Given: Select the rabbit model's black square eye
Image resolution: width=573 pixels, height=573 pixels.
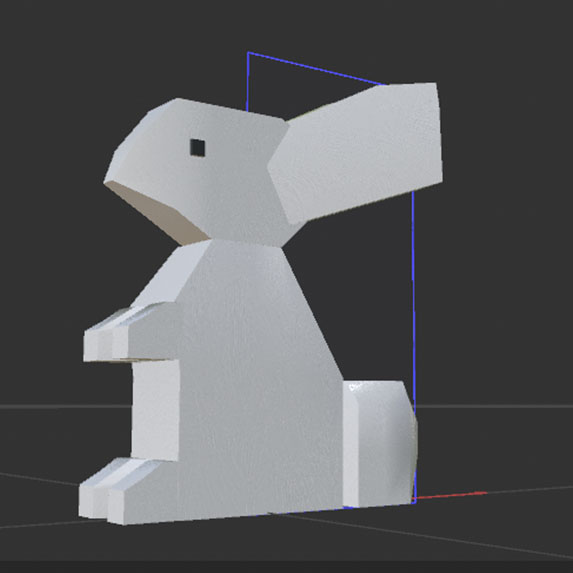Looking at the screenshot, I should click(197, 148).
